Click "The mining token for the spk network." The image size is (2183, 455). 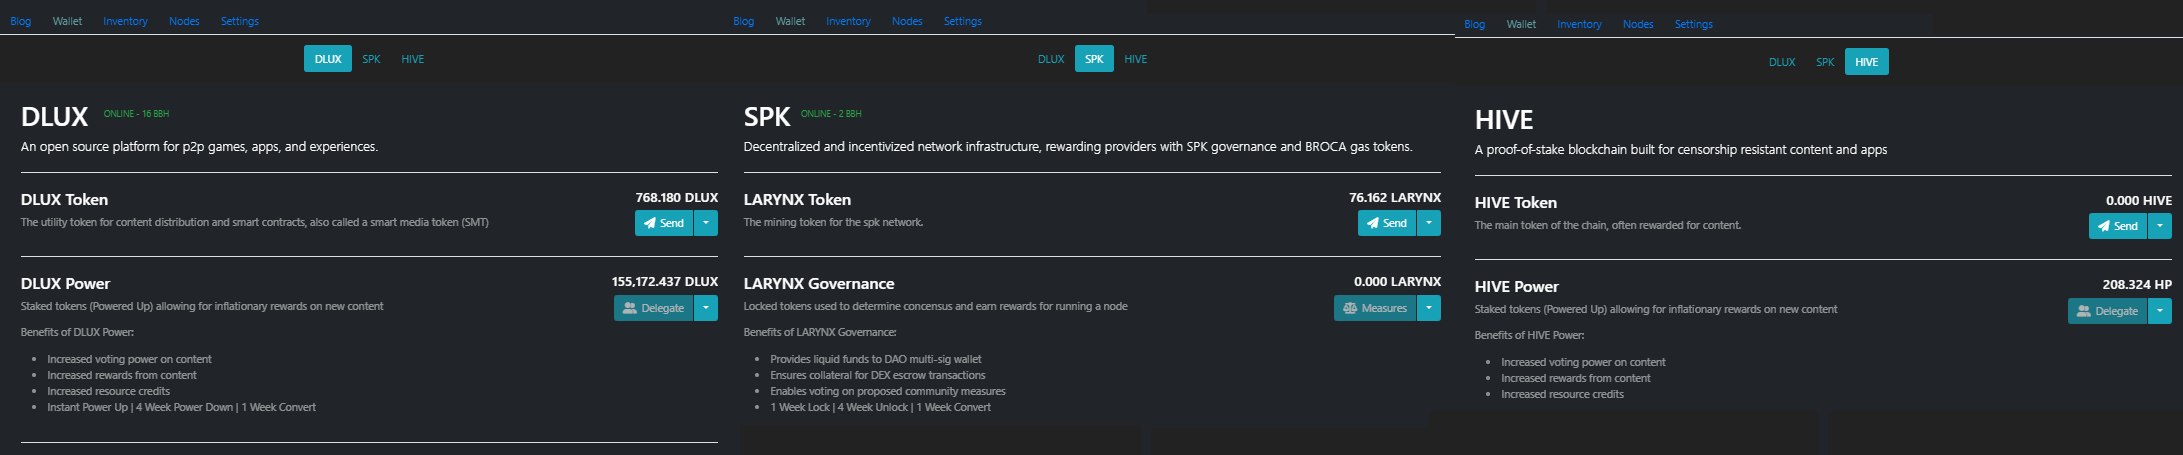(x=833, y=222)
